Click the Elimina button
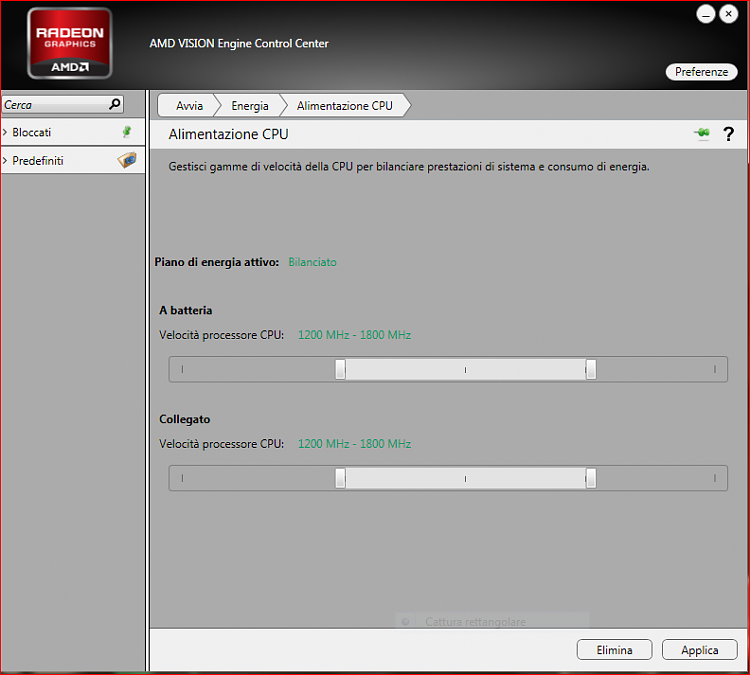The height and width of the screenshot is (675, 750). click(614, 650)
